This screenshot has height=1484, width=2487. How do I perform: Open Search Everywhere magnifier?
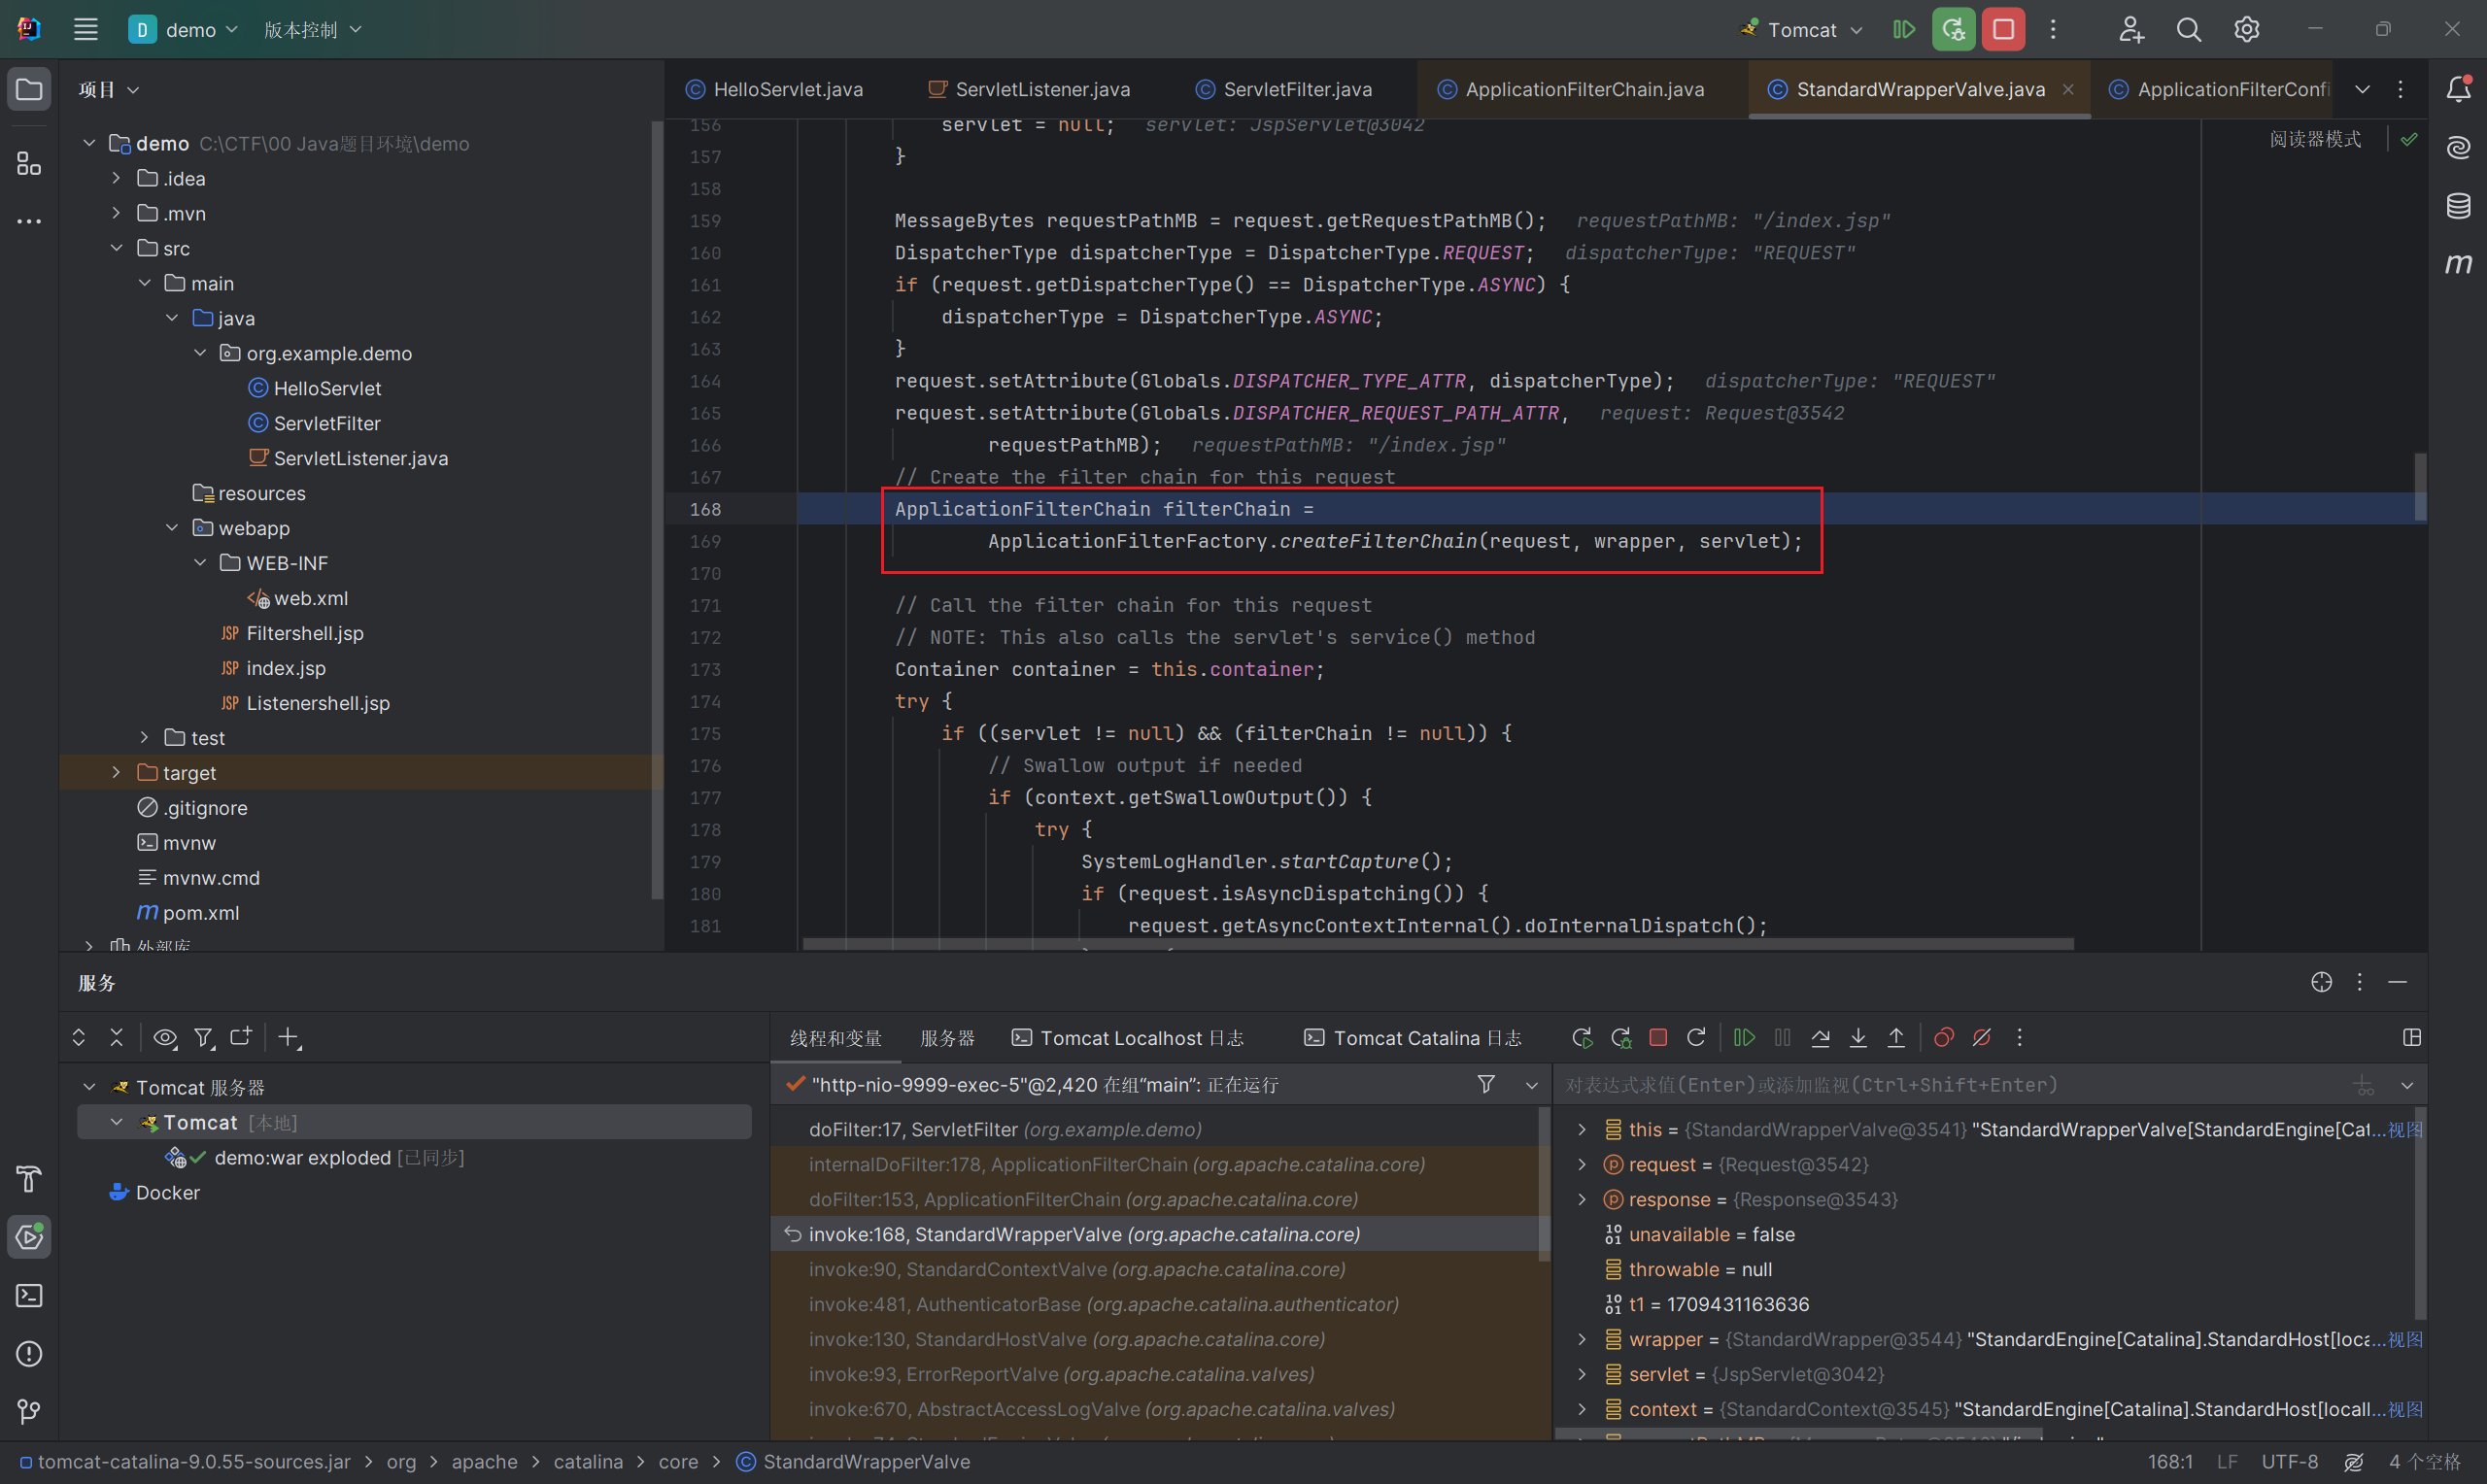[2188, 29]
